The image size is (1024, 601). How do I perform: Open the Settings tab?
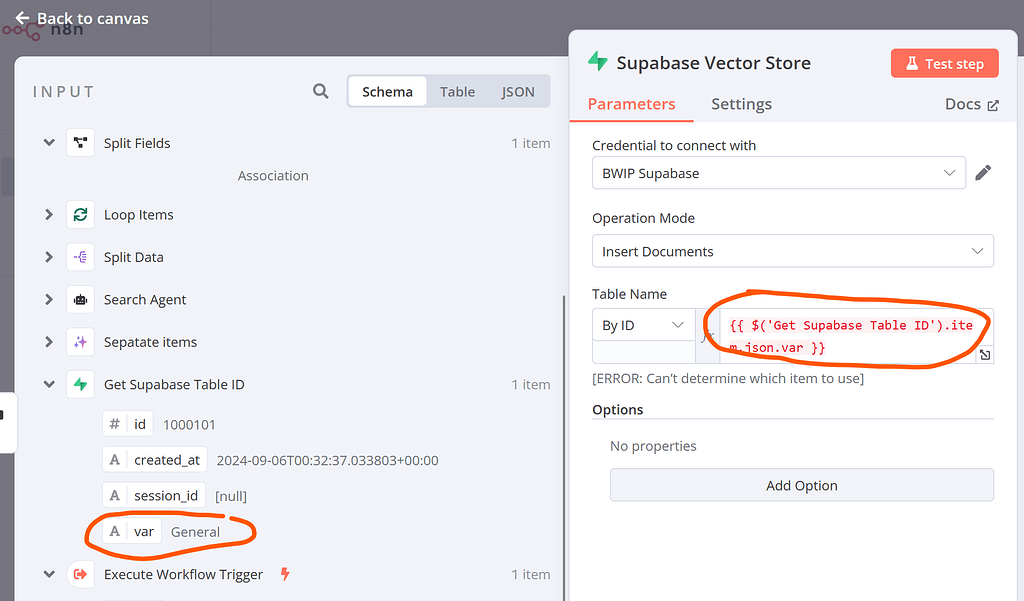[x=741, y=104]
